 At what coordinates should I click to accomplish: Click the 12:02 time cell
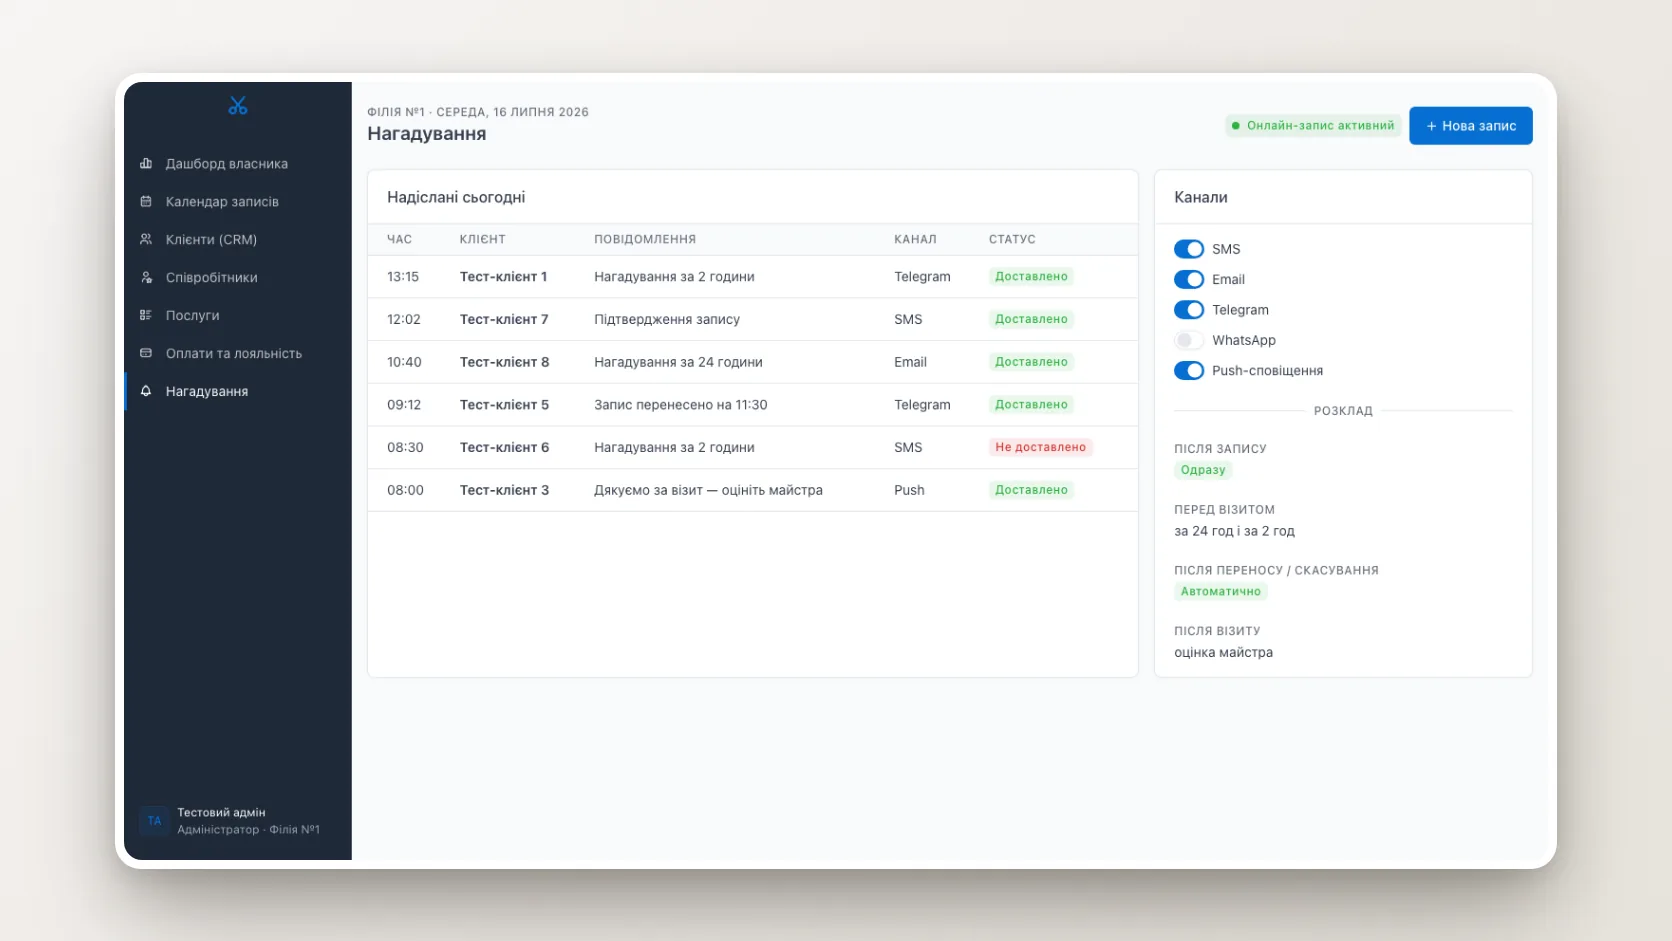404,319
